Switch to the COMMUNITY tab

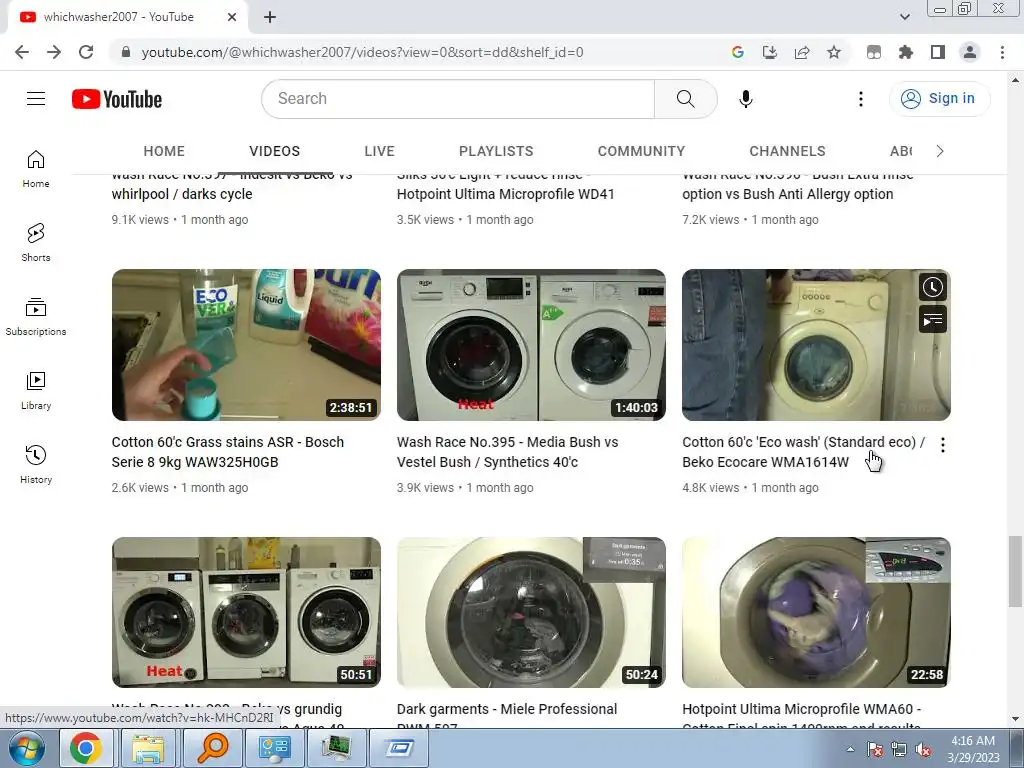pyautogui.click(x=641, y=151)
